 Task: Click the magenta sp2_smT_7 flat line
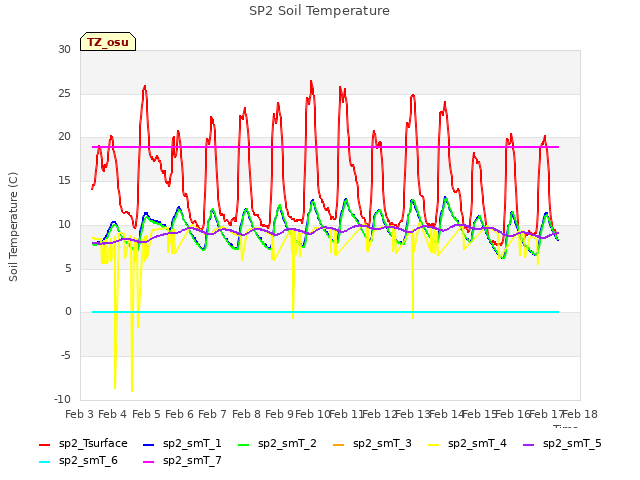[x=325, y=147]
